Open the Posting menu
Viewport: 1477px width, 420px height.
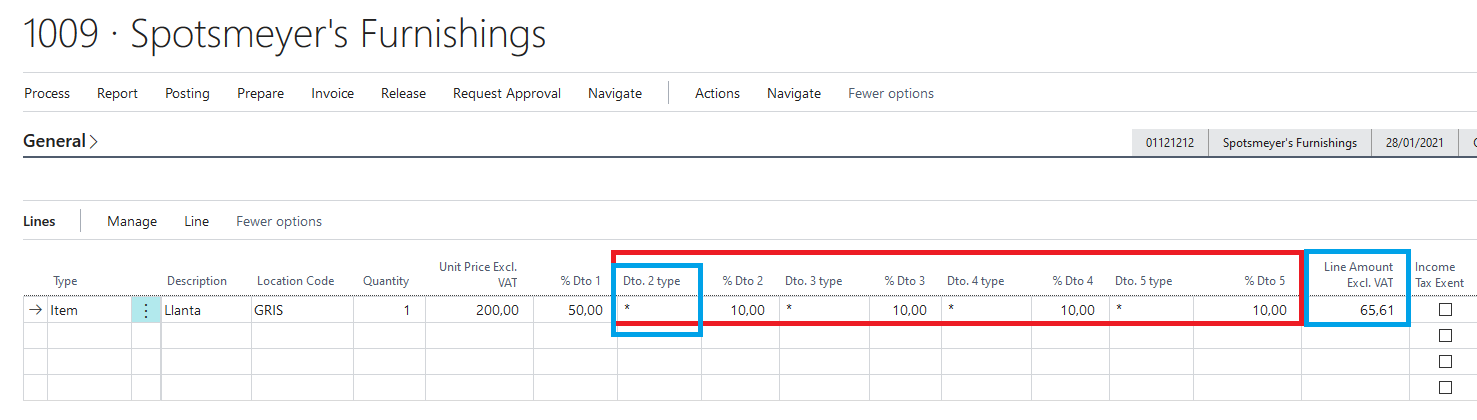[187, 93]
